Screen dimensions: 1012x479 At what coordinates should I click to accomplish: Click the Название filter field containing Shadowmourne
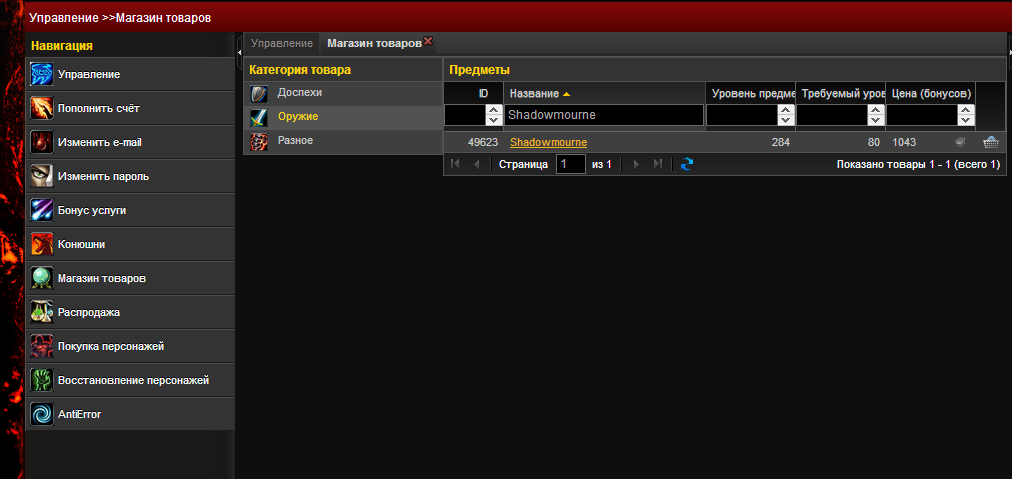coord(604,116)
